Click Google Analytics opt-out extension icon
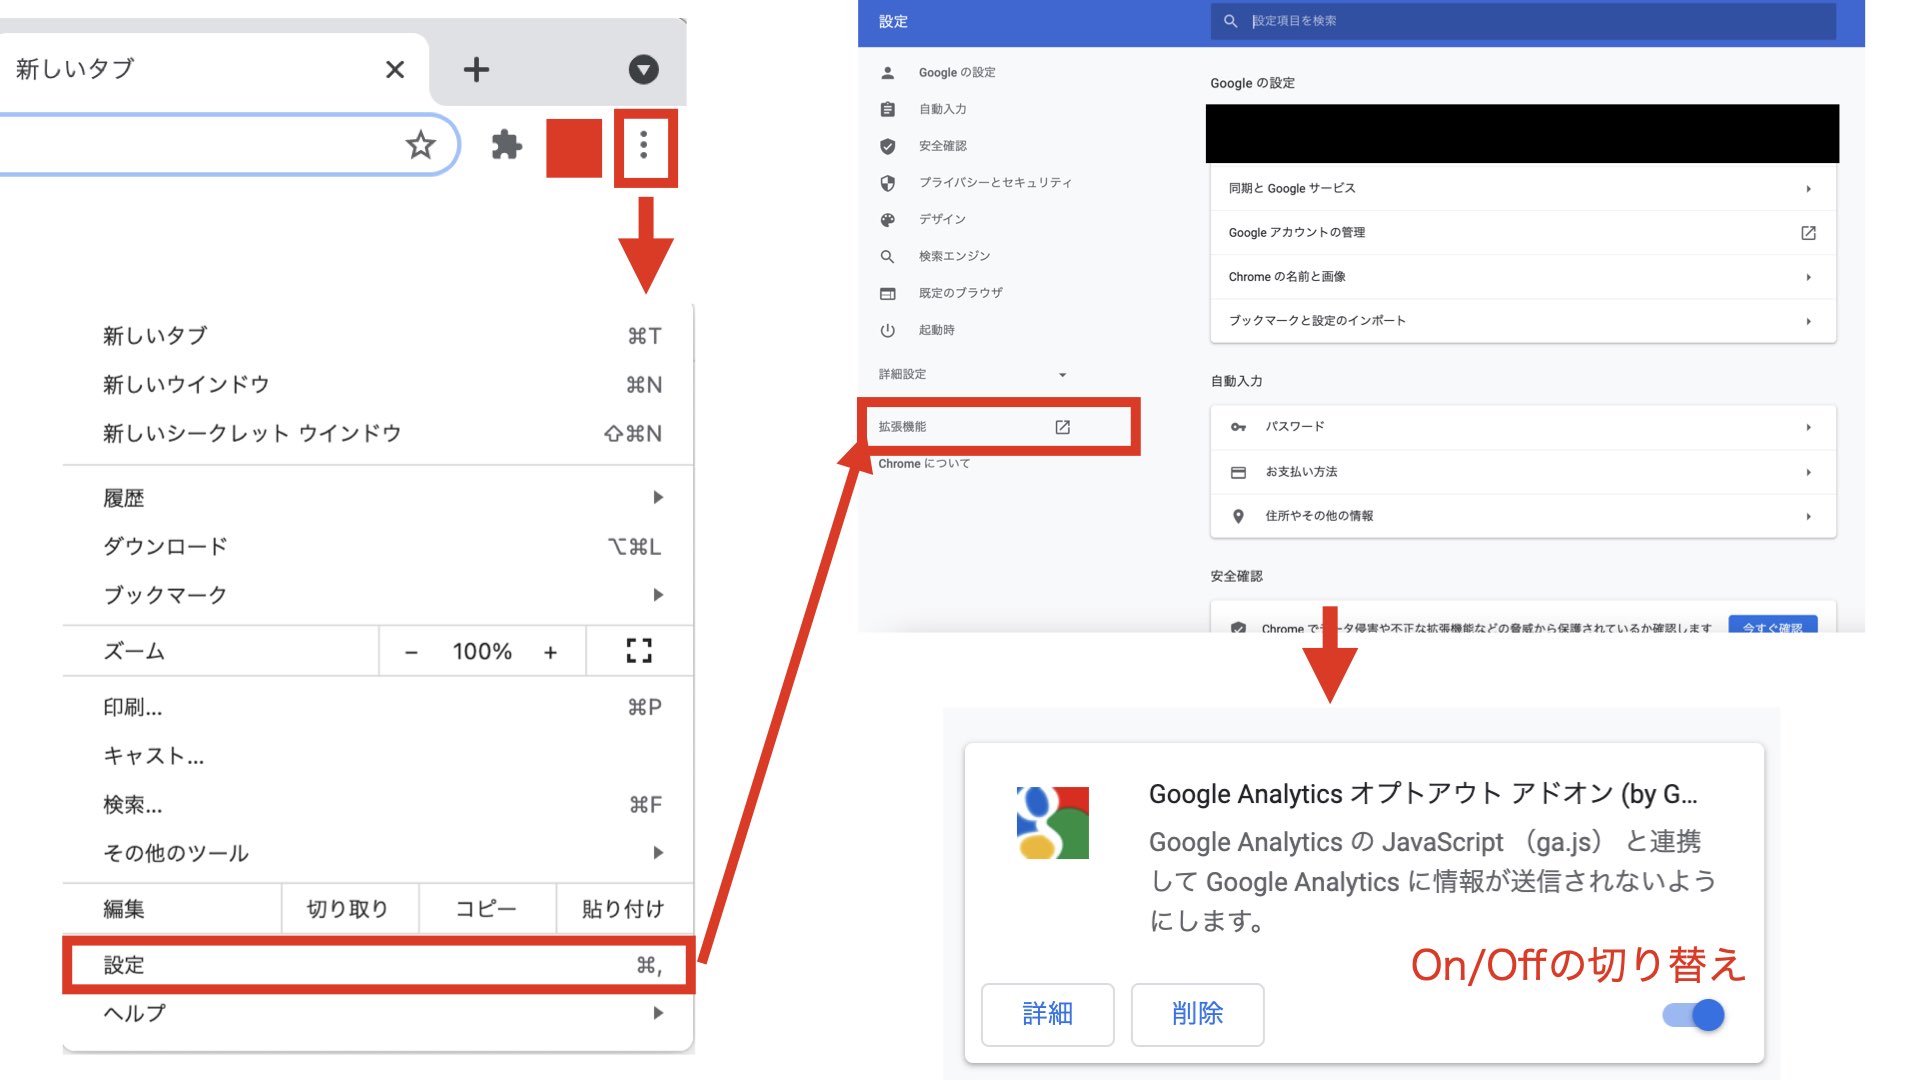The width and height of the screenshot is (1920, 1080). pyautogui.click(x=1052, y=823)
